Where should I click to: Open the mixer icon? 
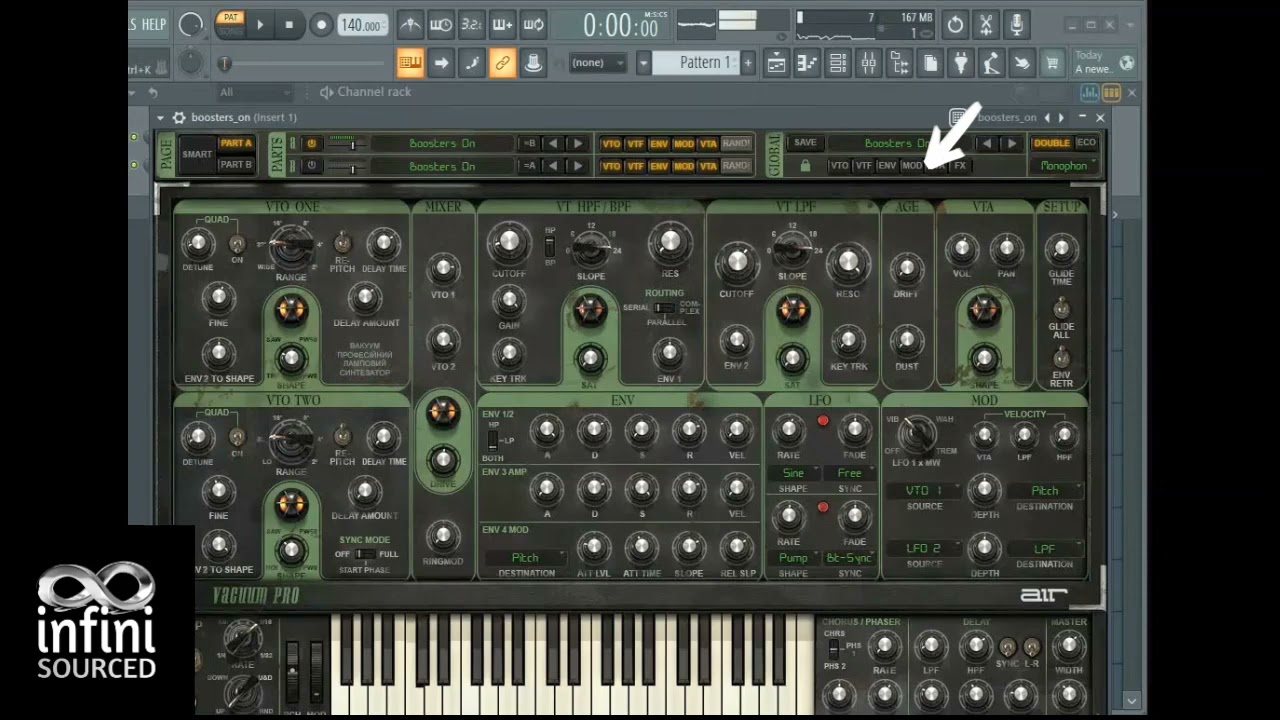(869, 63)
